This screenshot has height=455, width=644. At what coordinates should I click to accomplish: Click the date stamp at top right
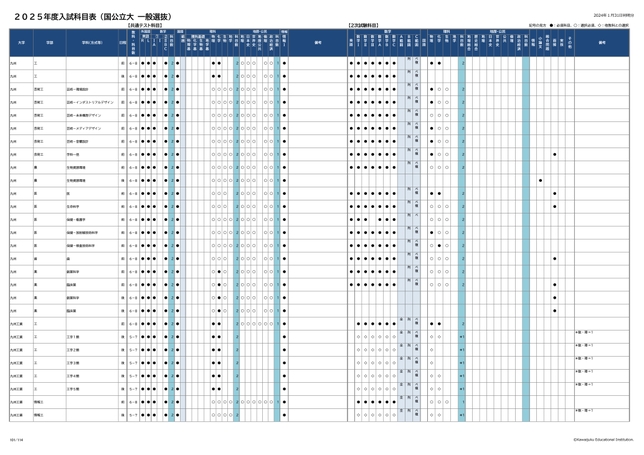613,15
